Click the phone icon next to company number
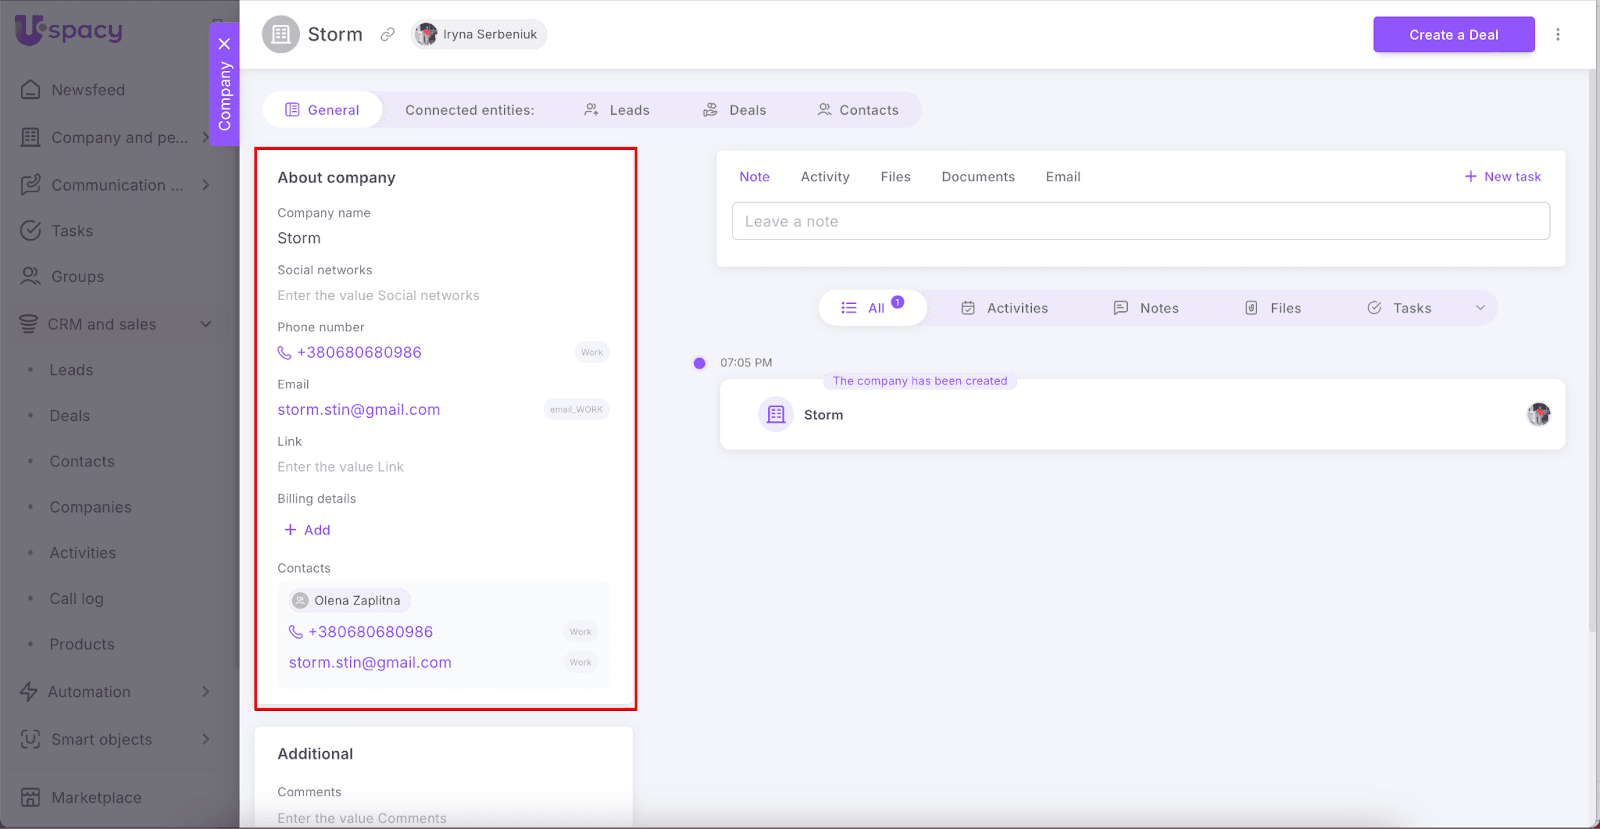Image resolution: width=1600 pixels, height=829 pixels. (284, 353)
